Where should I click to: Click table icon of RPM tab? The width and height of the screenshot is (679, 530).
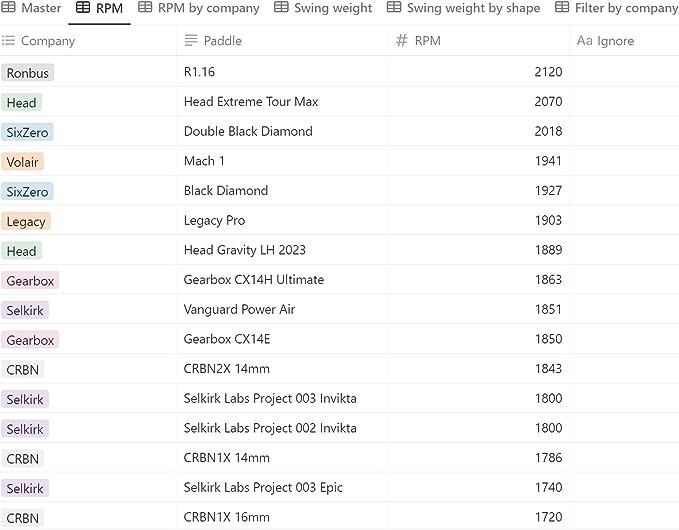(x=83, y=8)
